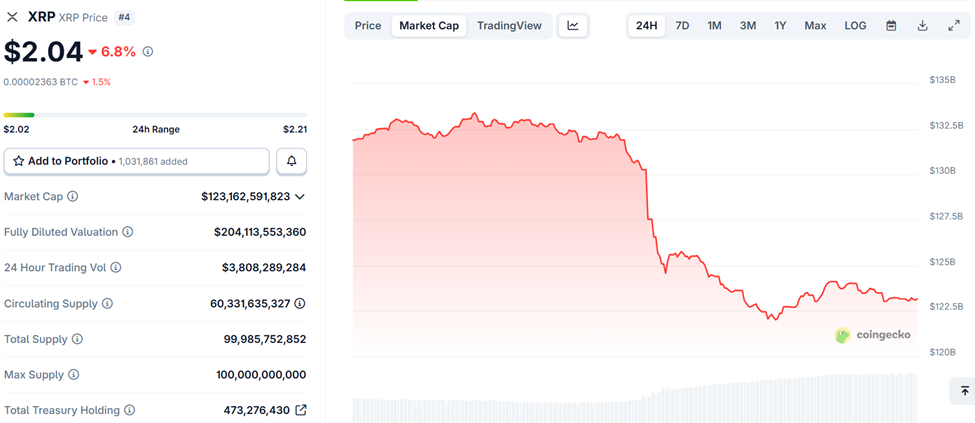Toggle LOG scale on chart

pyautogui.click(x=855, y=26)
